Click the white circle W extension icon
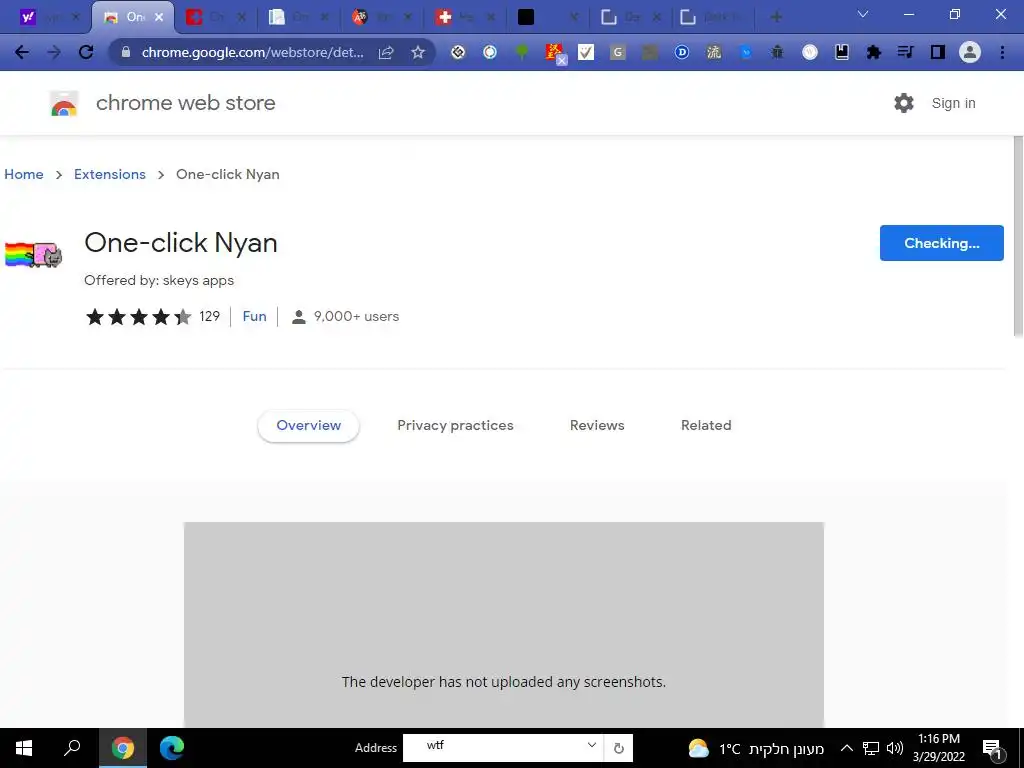 click(810, 52)
